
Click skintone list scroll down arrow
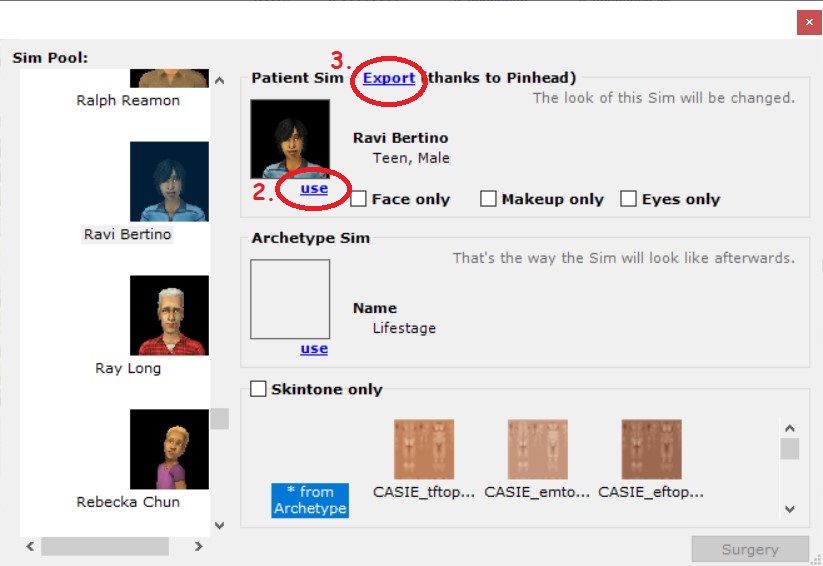point(789,508)
